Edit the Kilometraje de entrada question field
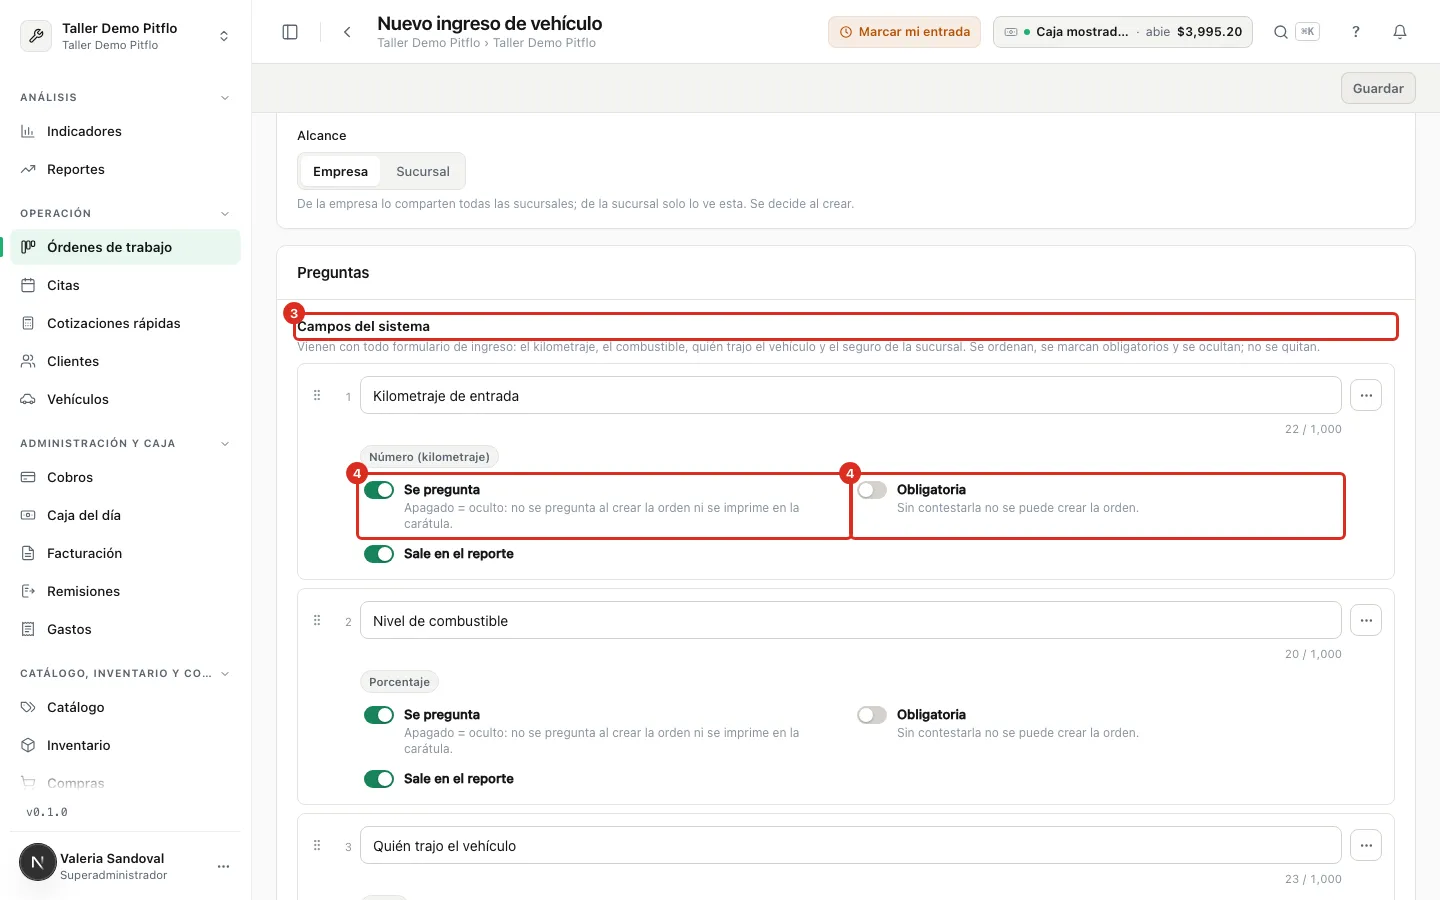 point(850,395)
